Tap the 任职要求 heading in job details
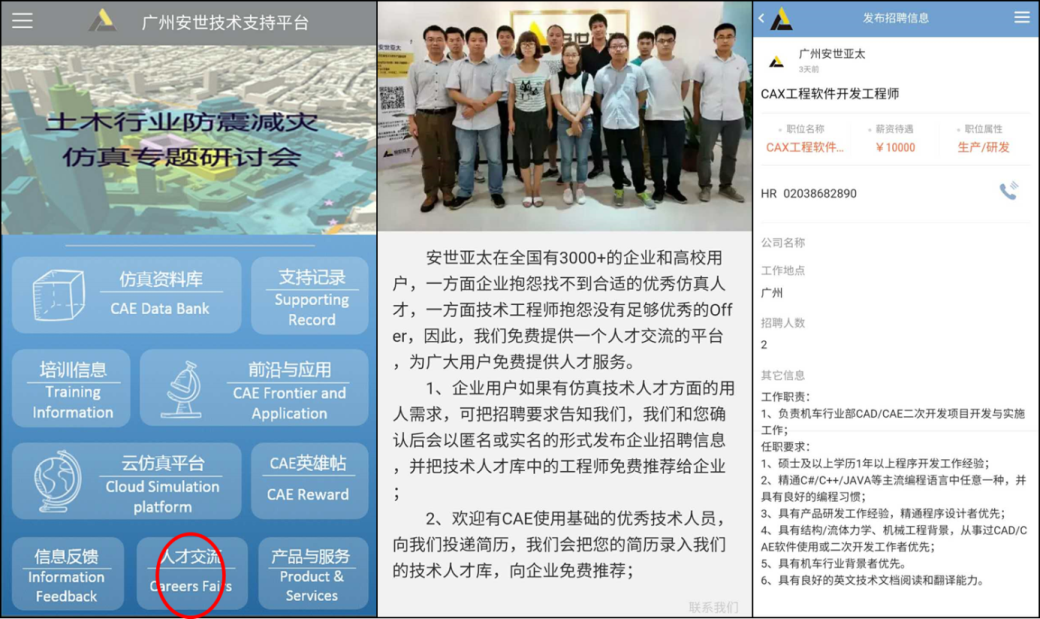The height and width of the screenshot is (619, 1040). tap(785, 447)
